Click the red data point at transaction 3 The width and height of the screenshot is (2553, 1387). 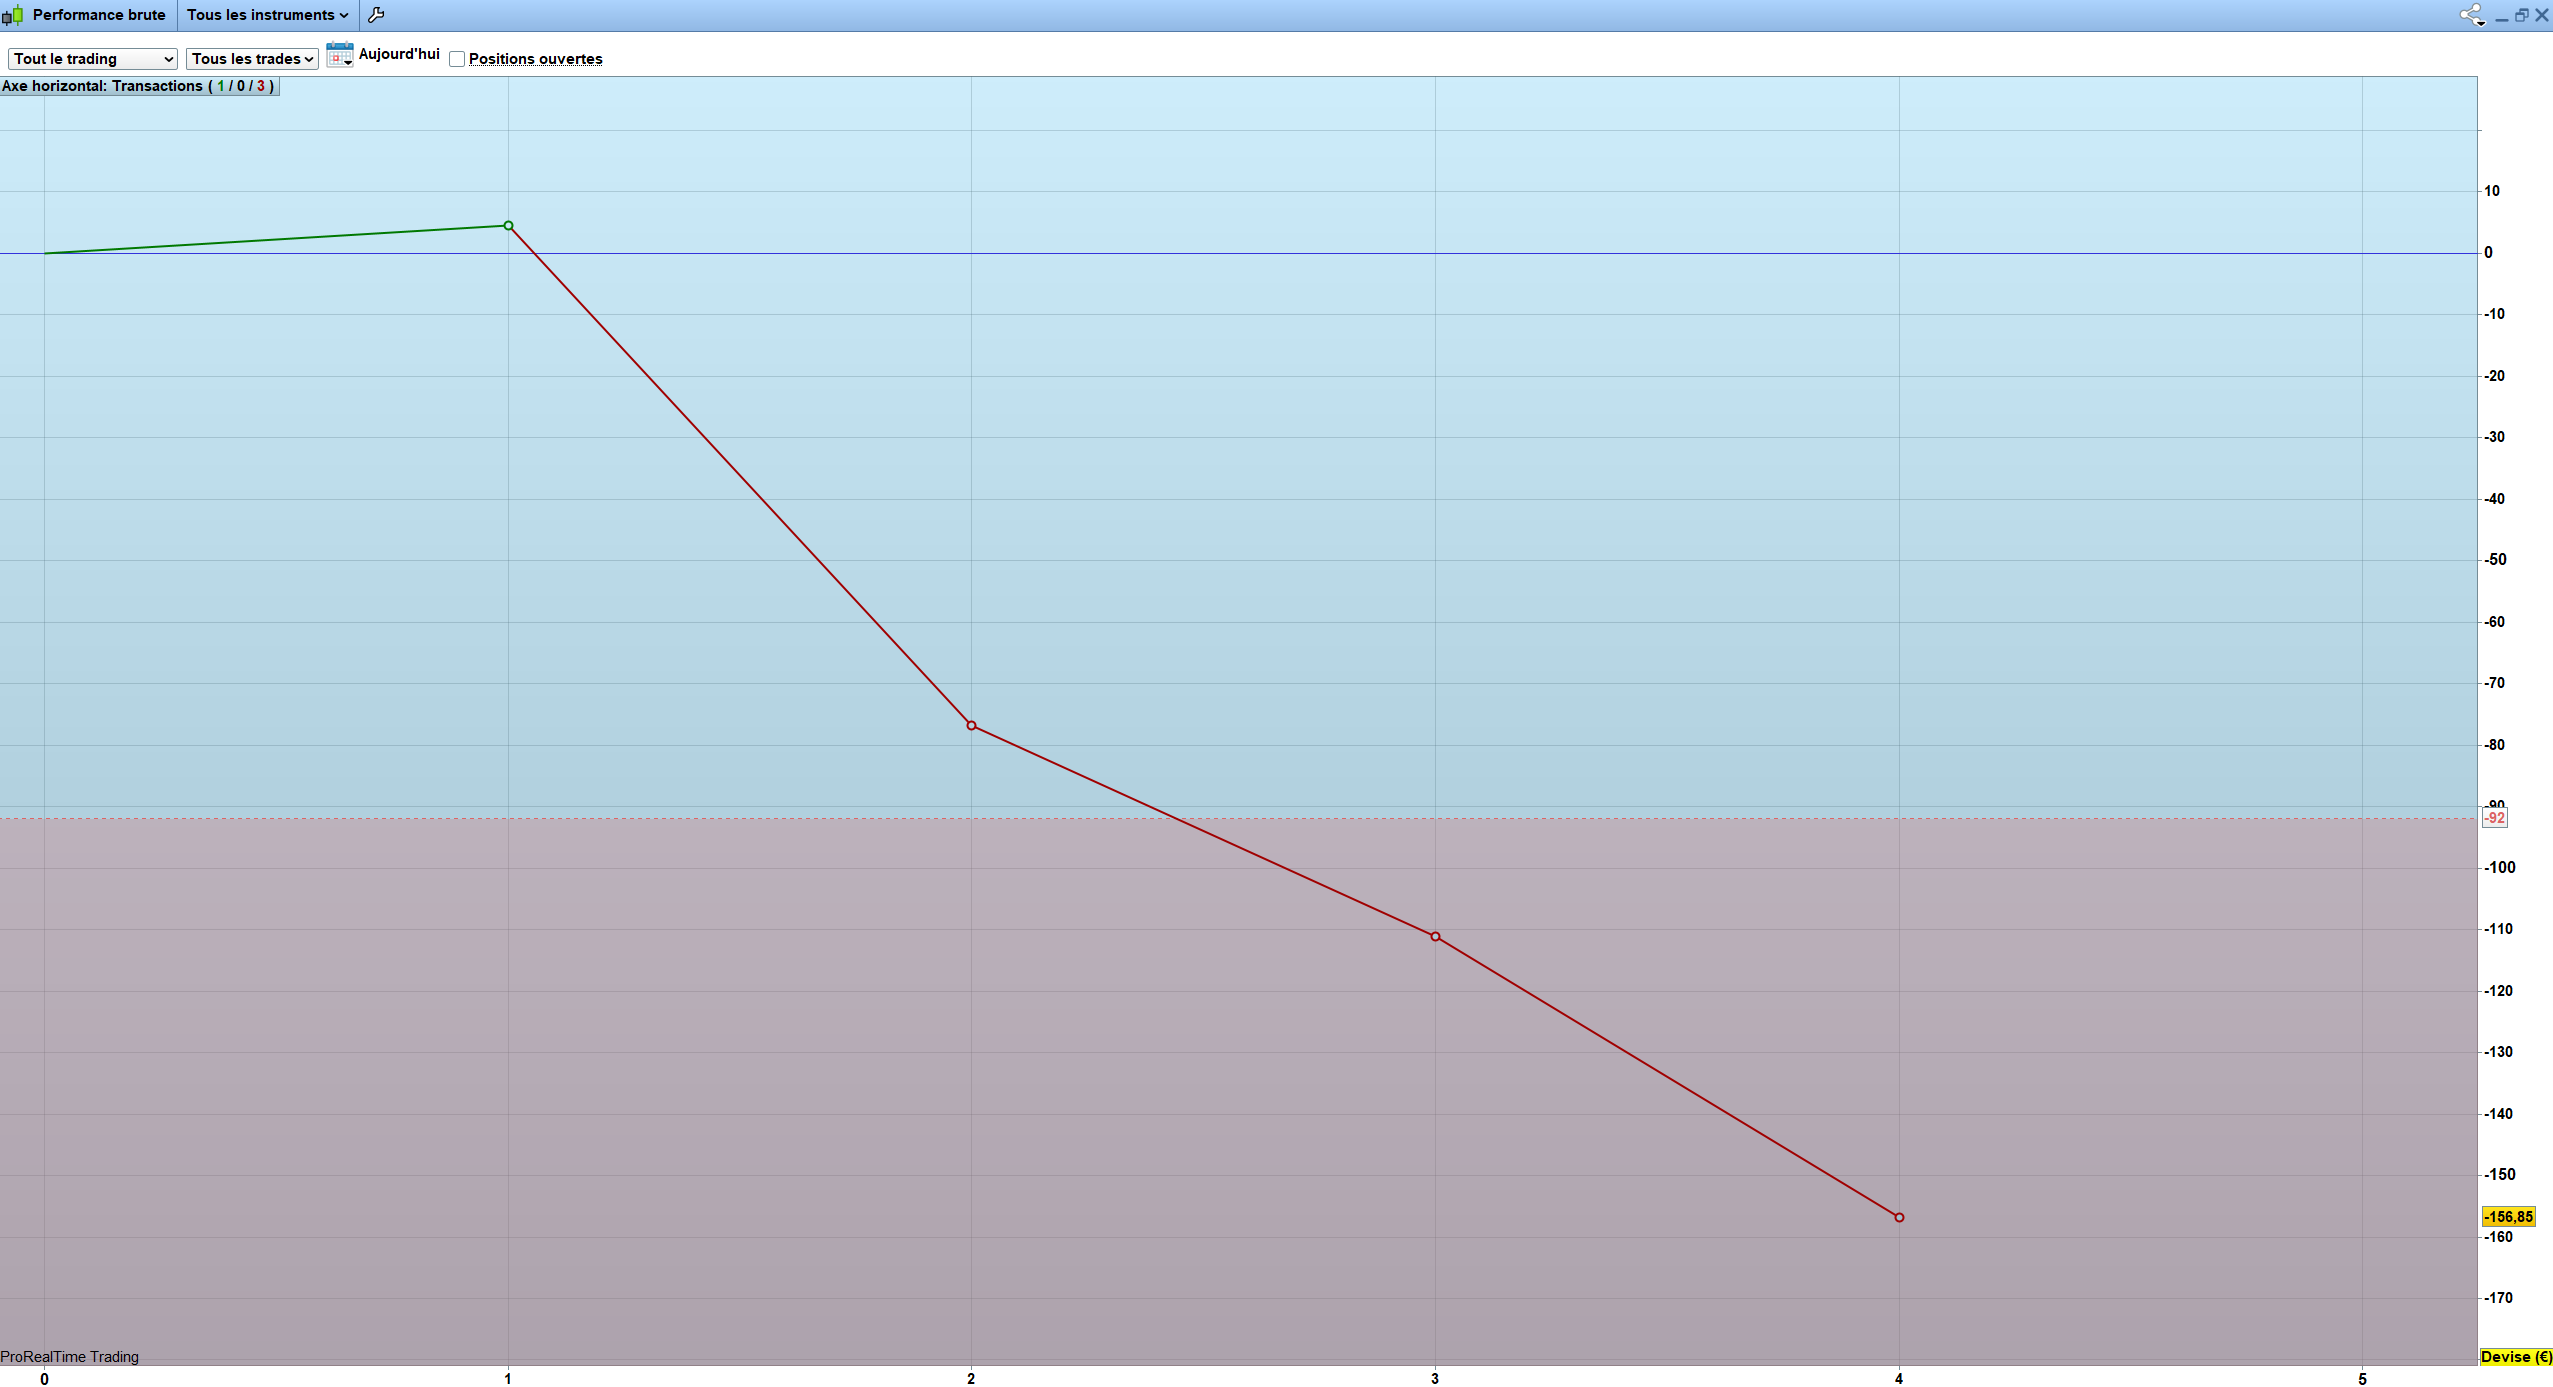[x=1435, y=937]
